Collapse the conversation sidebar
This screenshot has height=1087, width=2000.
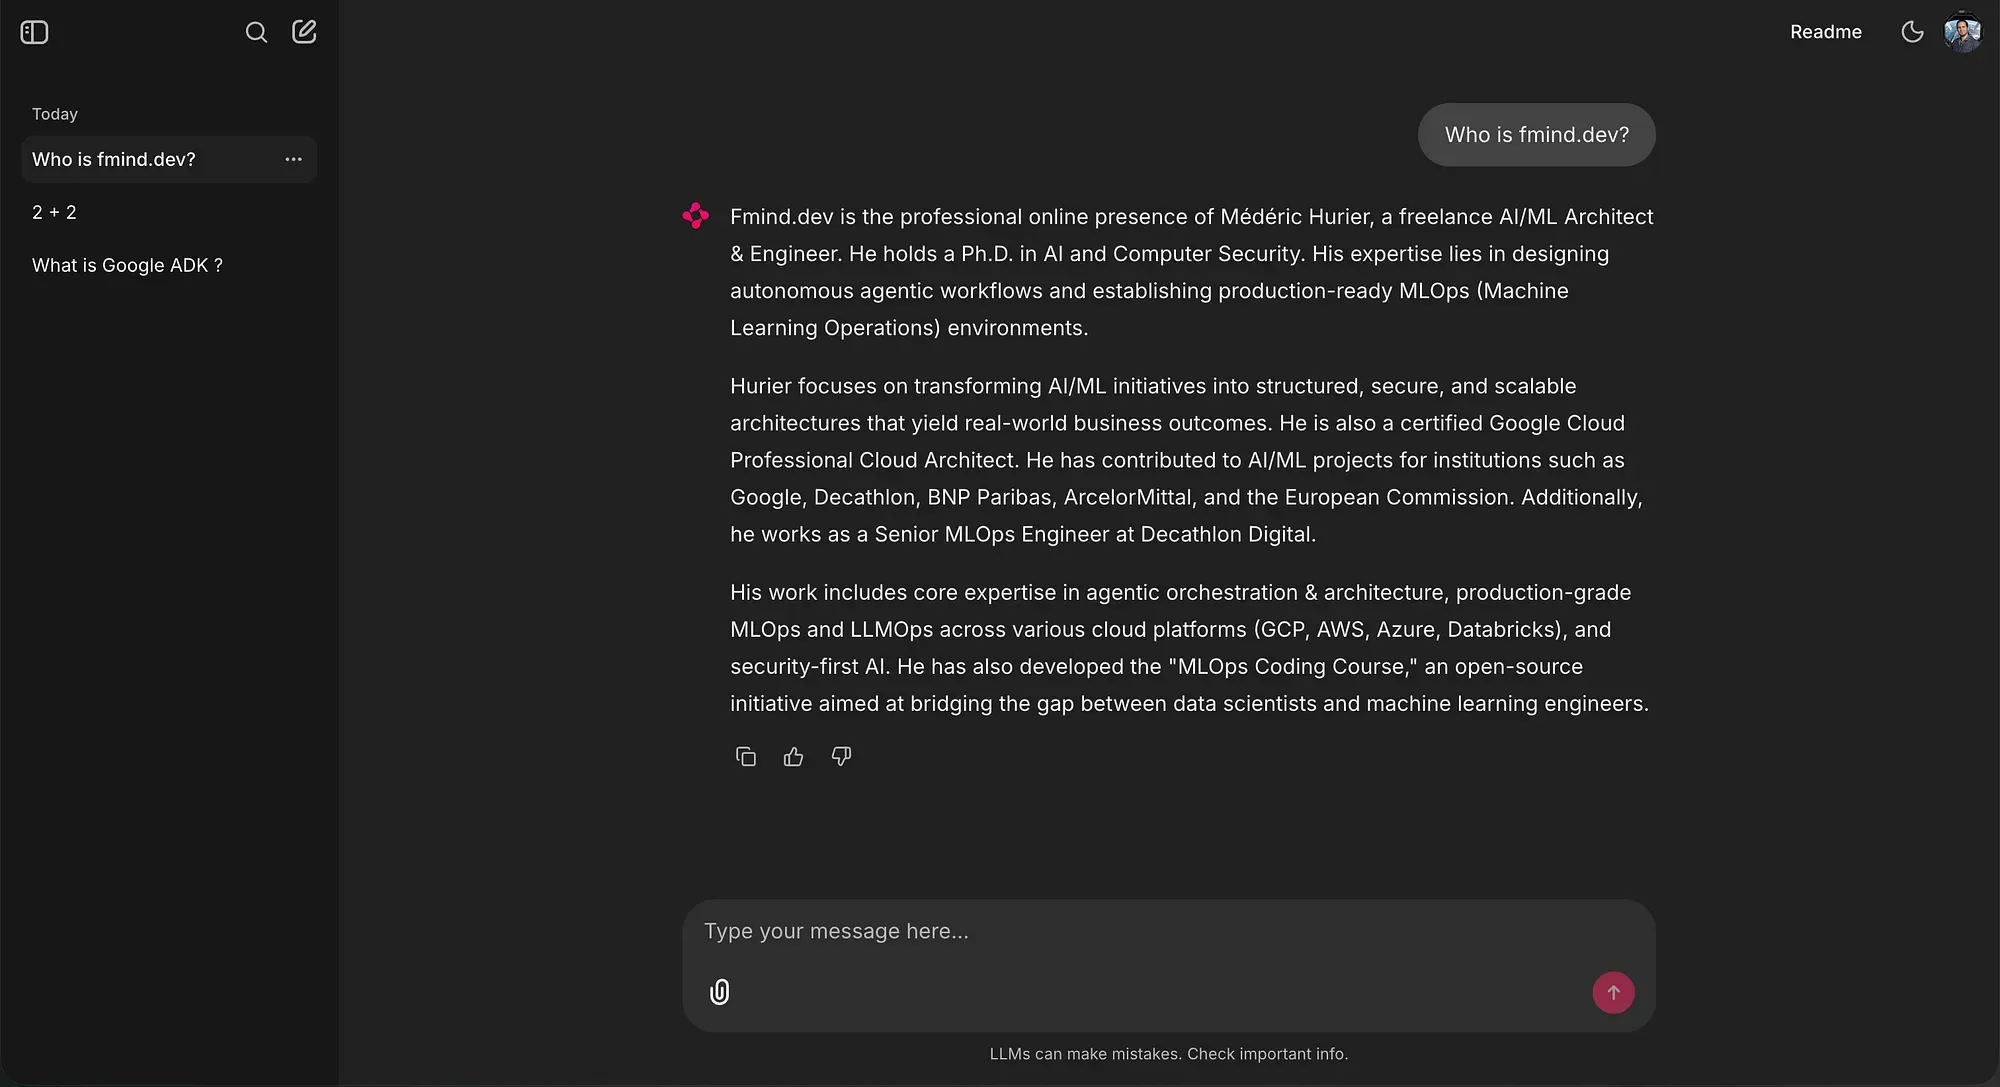click(34, 32)
